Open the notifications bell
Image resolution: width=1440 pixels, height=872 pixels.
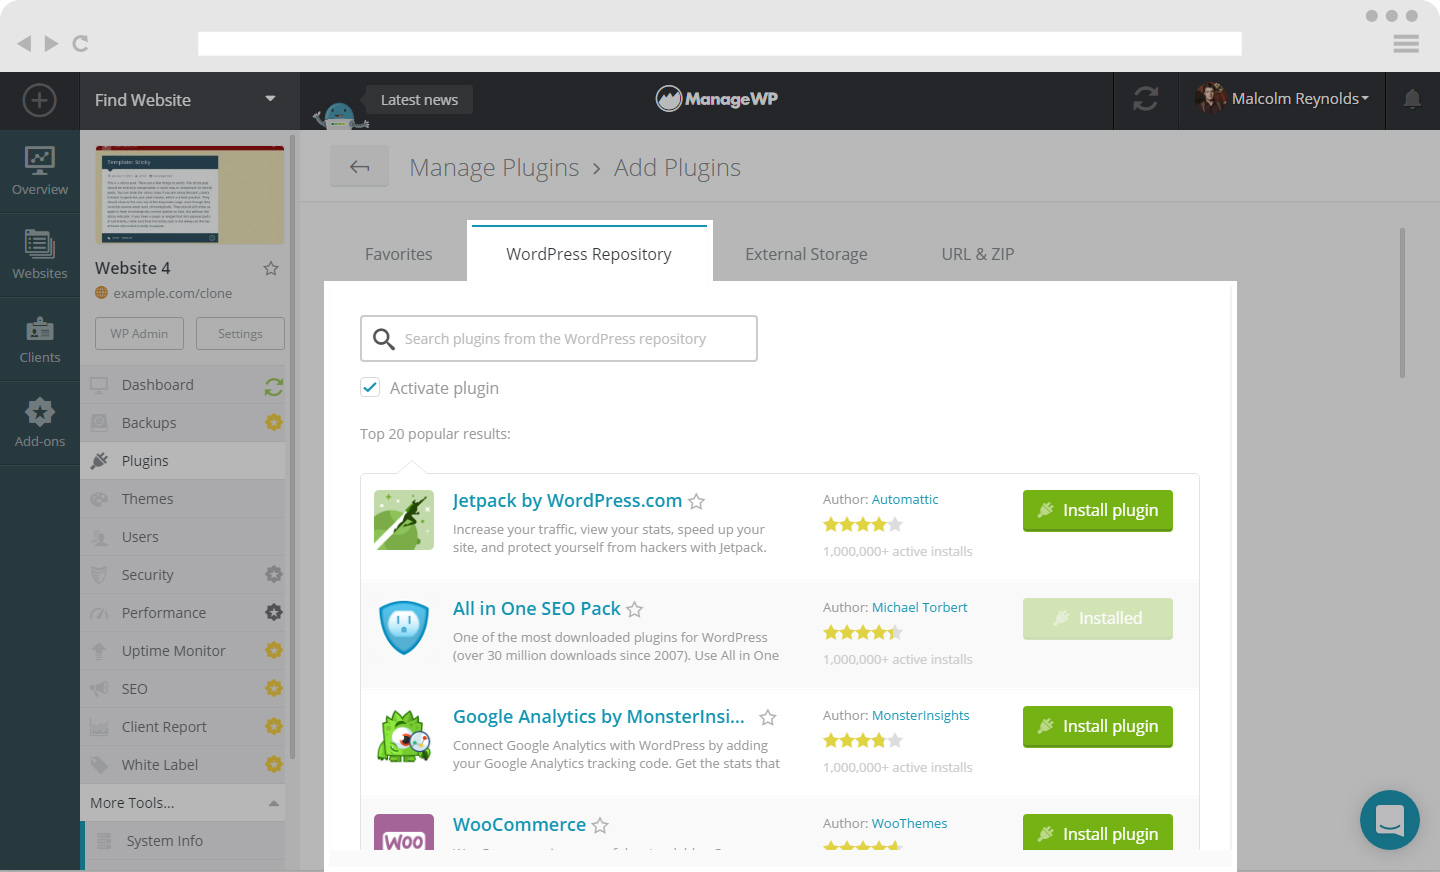coord(1412,99)
